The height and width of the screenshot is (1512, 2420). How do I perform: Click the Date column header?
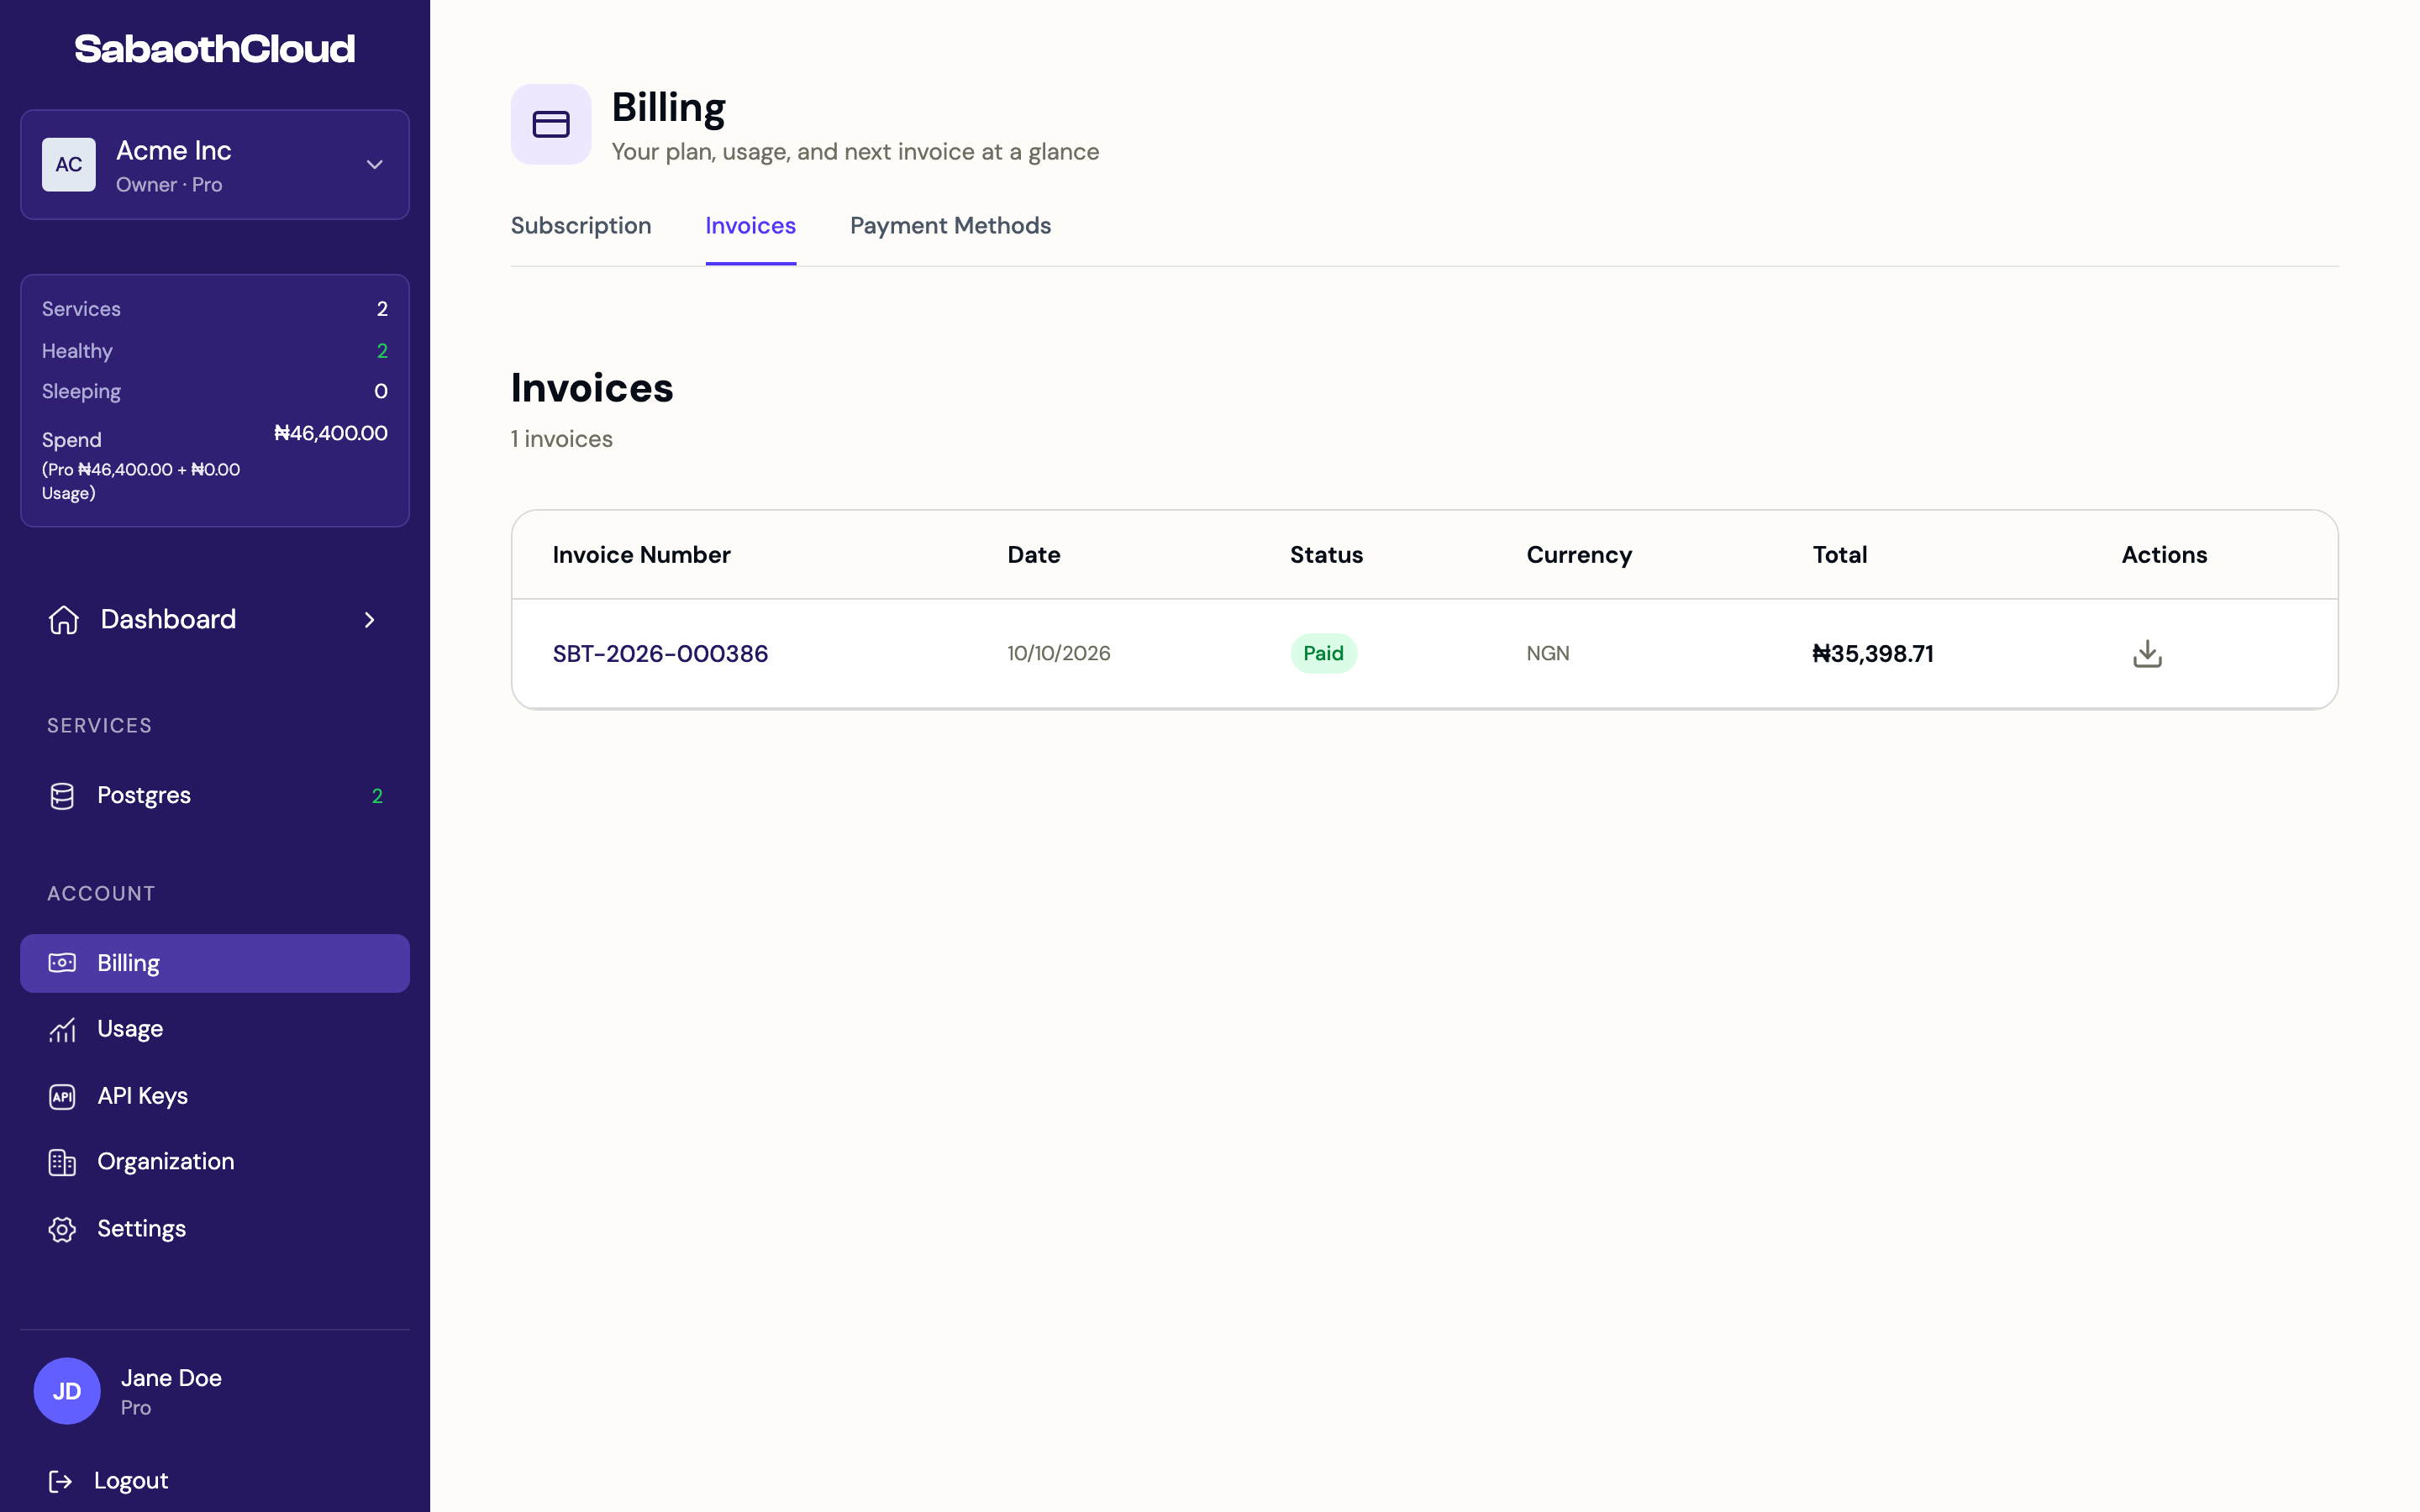click(1034, 555)
